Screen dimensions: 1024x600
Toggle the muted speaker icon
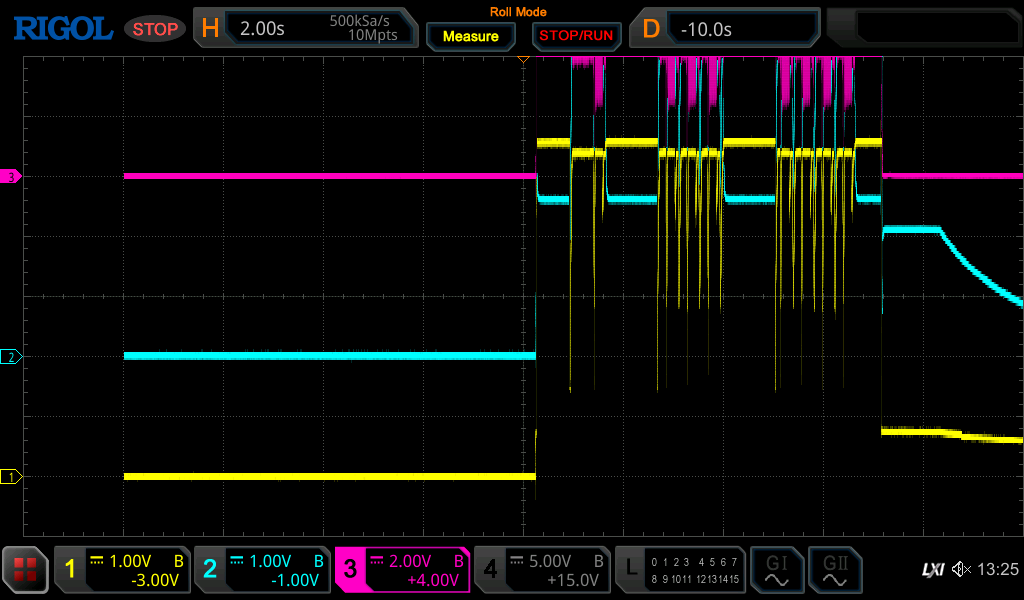point(961,569)
